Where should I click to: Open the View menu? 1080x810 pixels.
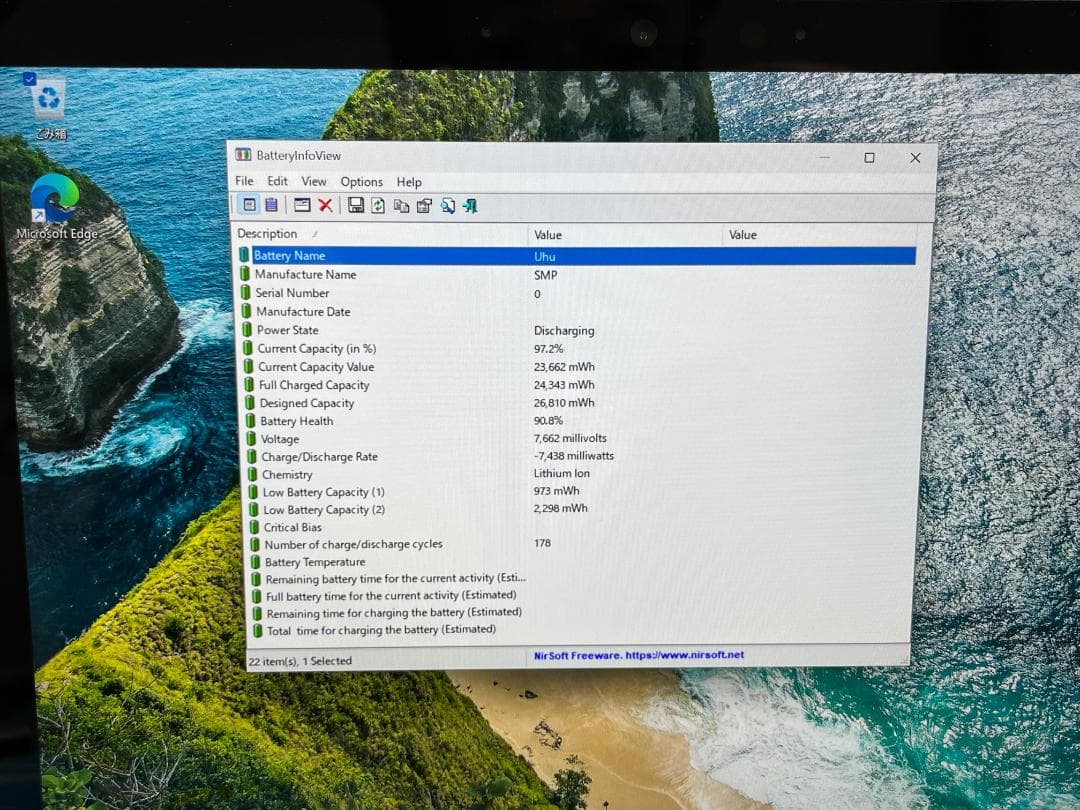314,181
